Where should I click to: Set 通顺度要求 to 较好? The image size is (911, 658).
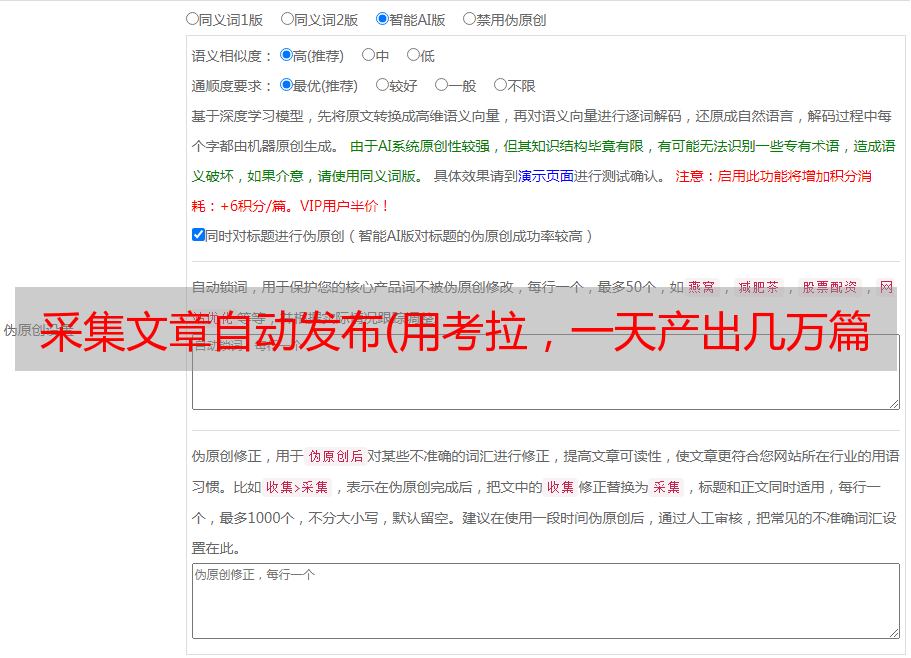(x=382, y=85)
